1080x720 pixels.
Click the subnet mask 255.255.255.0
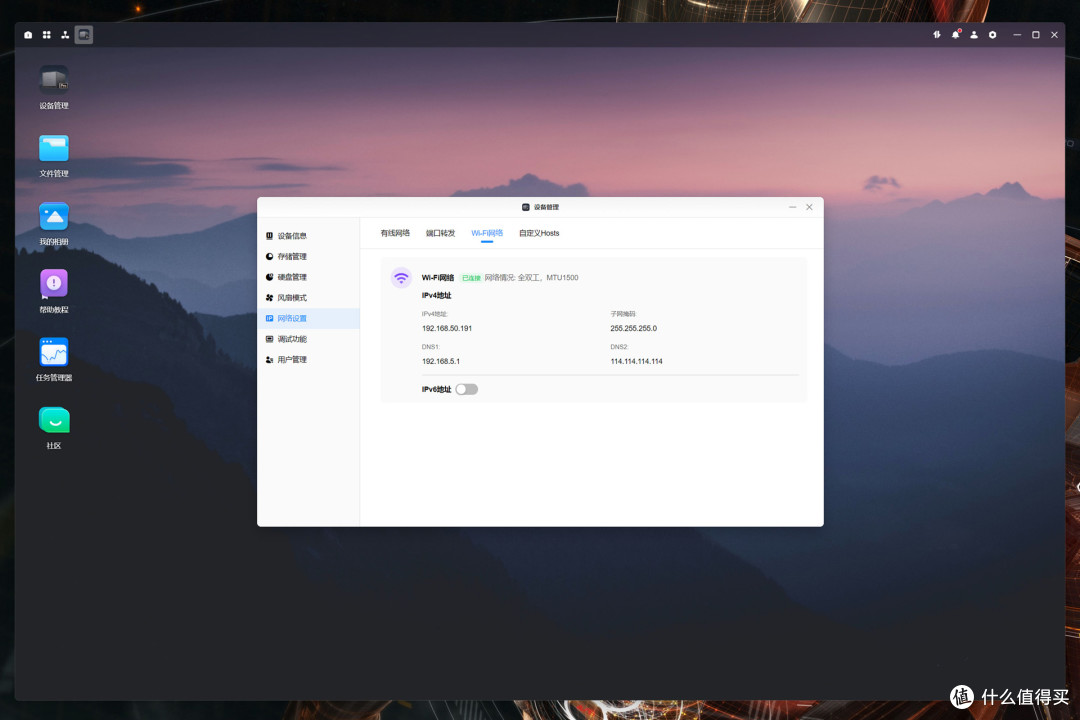[x=634, y=328]
